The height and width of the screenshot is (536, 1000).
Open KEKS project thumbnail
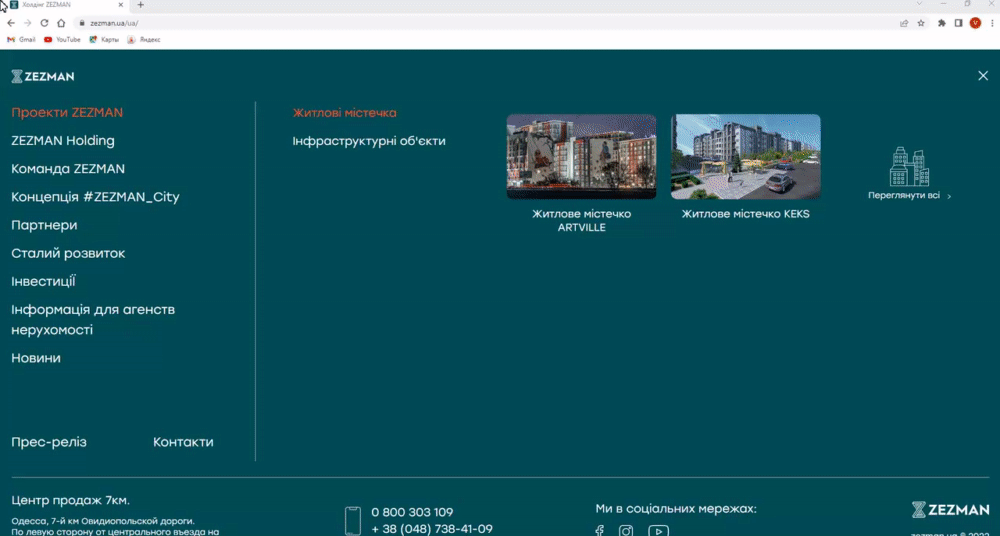[x=746, y=156]
